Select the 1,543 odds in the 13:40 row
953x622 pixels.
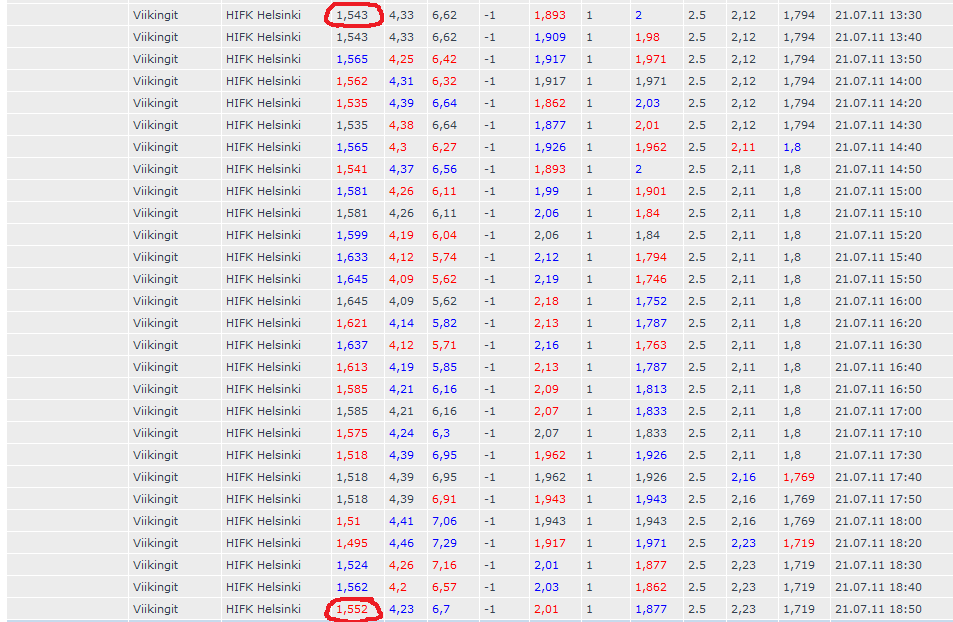352,37
